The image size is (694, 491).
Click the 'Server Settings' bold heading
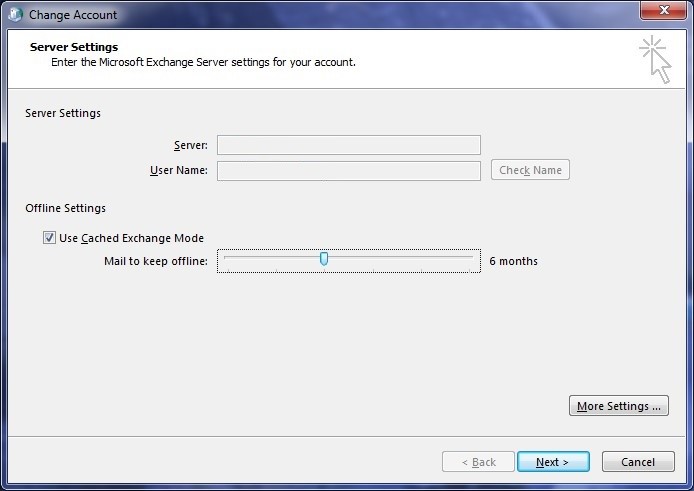74,47
